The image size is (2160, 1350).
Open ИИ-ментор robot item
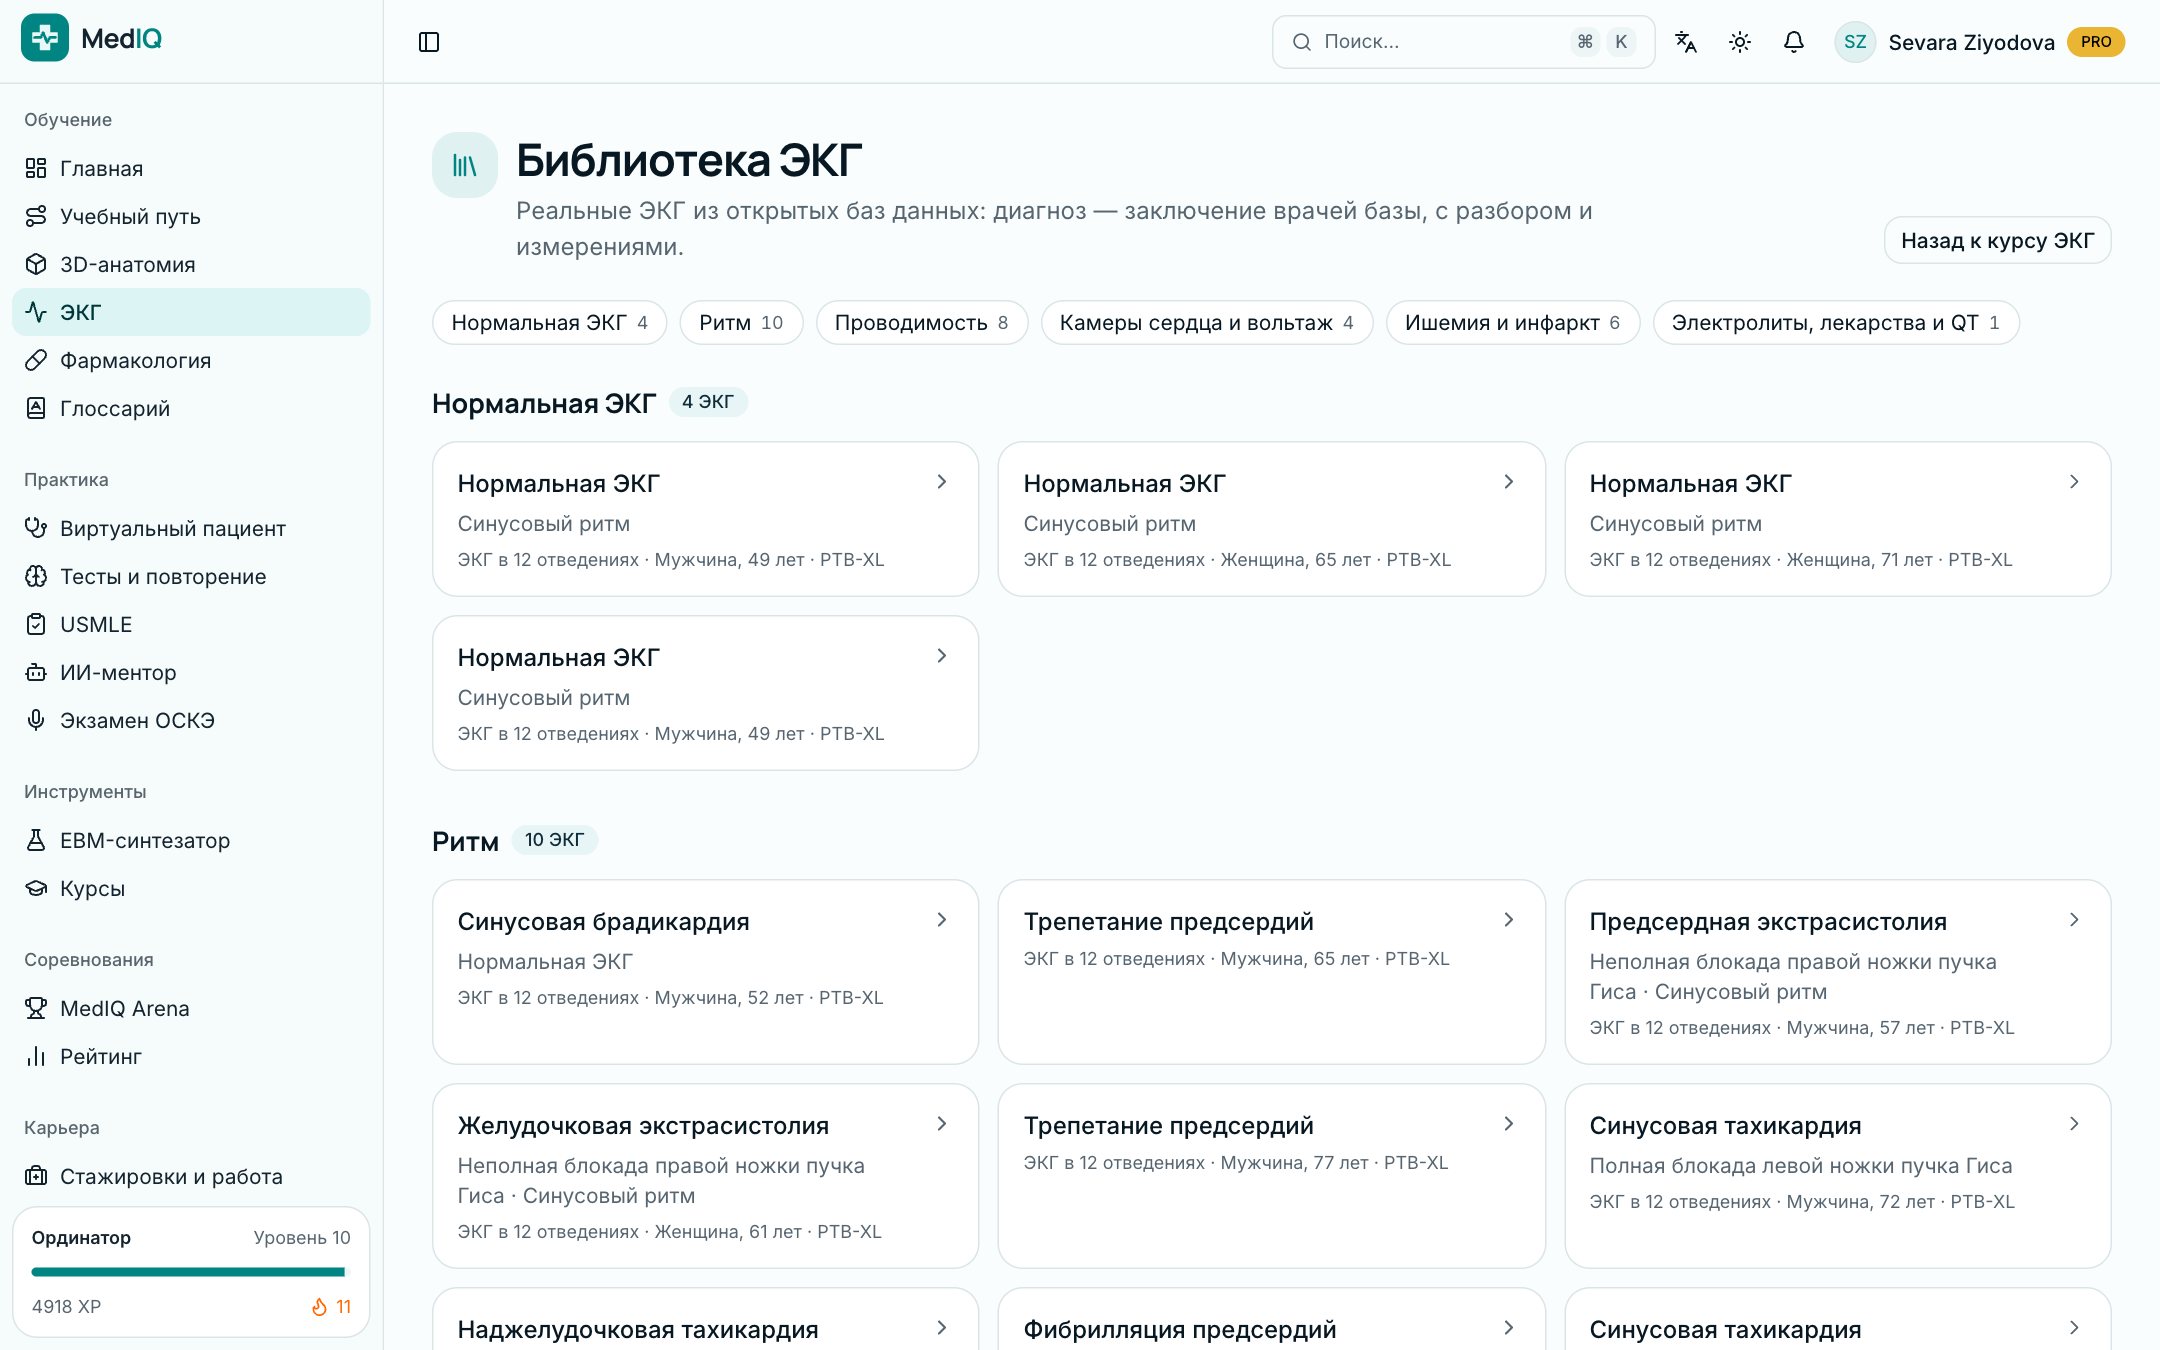[191, 672]
